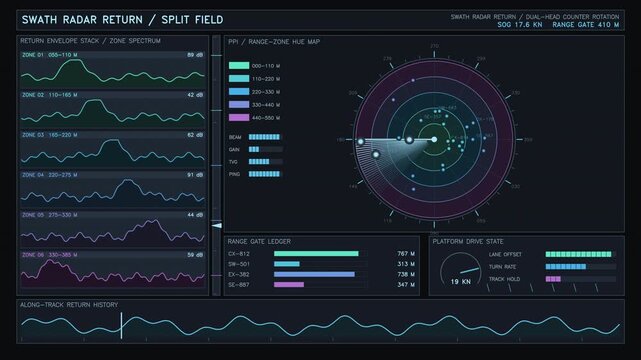
Task: Click the triangular pointer on the vertical zone scale
Action: [x=217, y=226]
